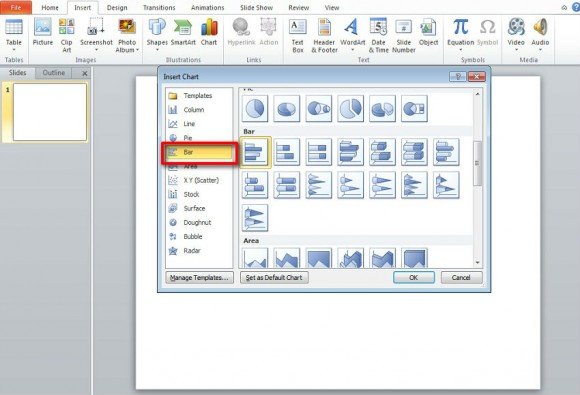Click the chart list scroll down arrow
580x395 pixels.
(477, 262)
